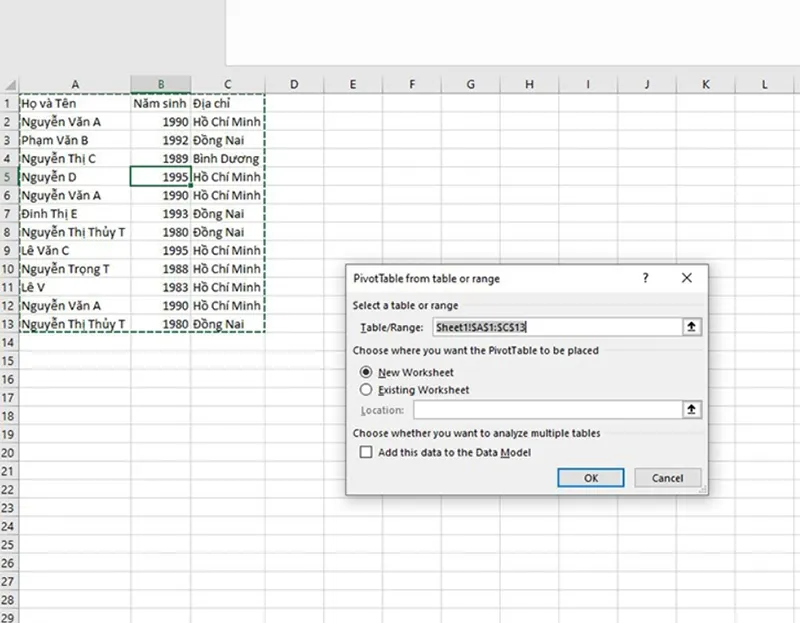Choose the Existing Worksheet option
The width and height of the screenshot is (800, 623).
(366, 388)
